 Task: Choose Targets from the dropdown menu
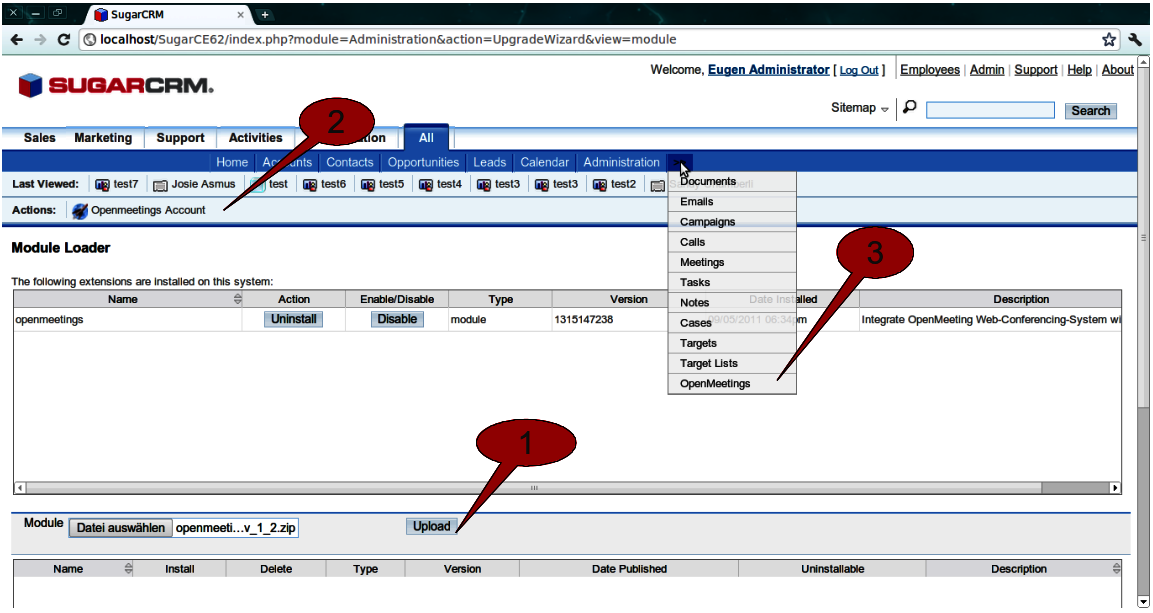[x=732, y=343]
